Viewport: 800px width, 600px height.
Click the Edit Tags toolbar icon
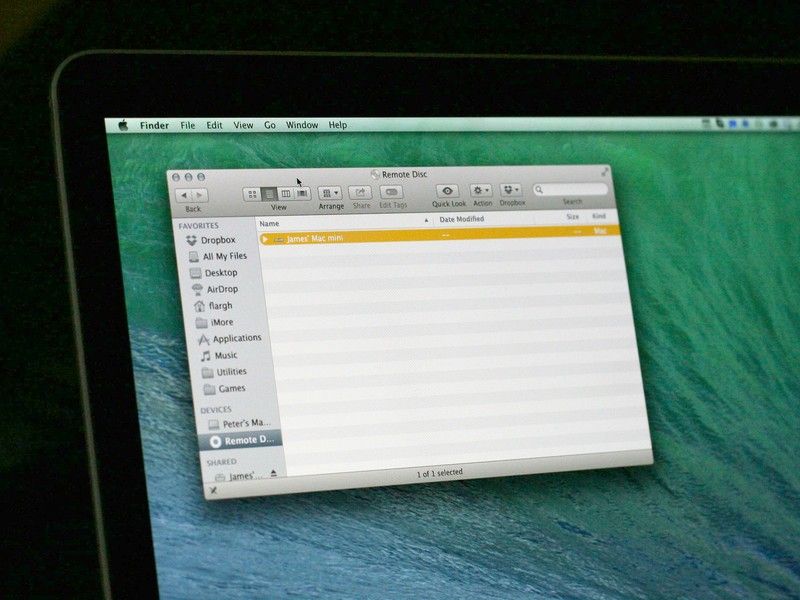pos(390,192)
